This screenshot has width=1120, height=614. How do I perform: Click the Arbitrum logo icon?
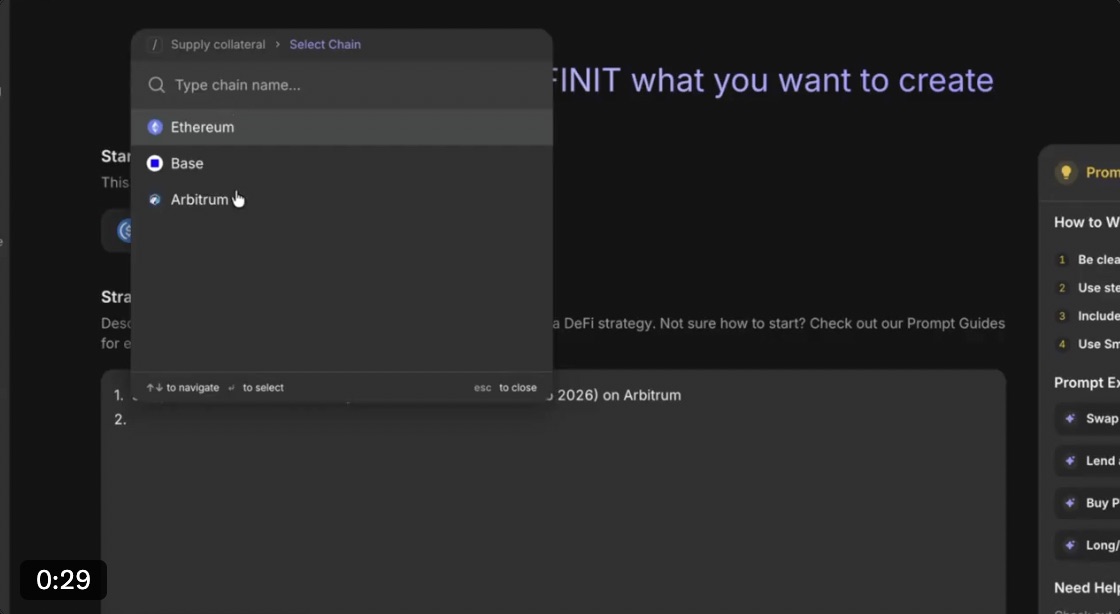[155, 200]
